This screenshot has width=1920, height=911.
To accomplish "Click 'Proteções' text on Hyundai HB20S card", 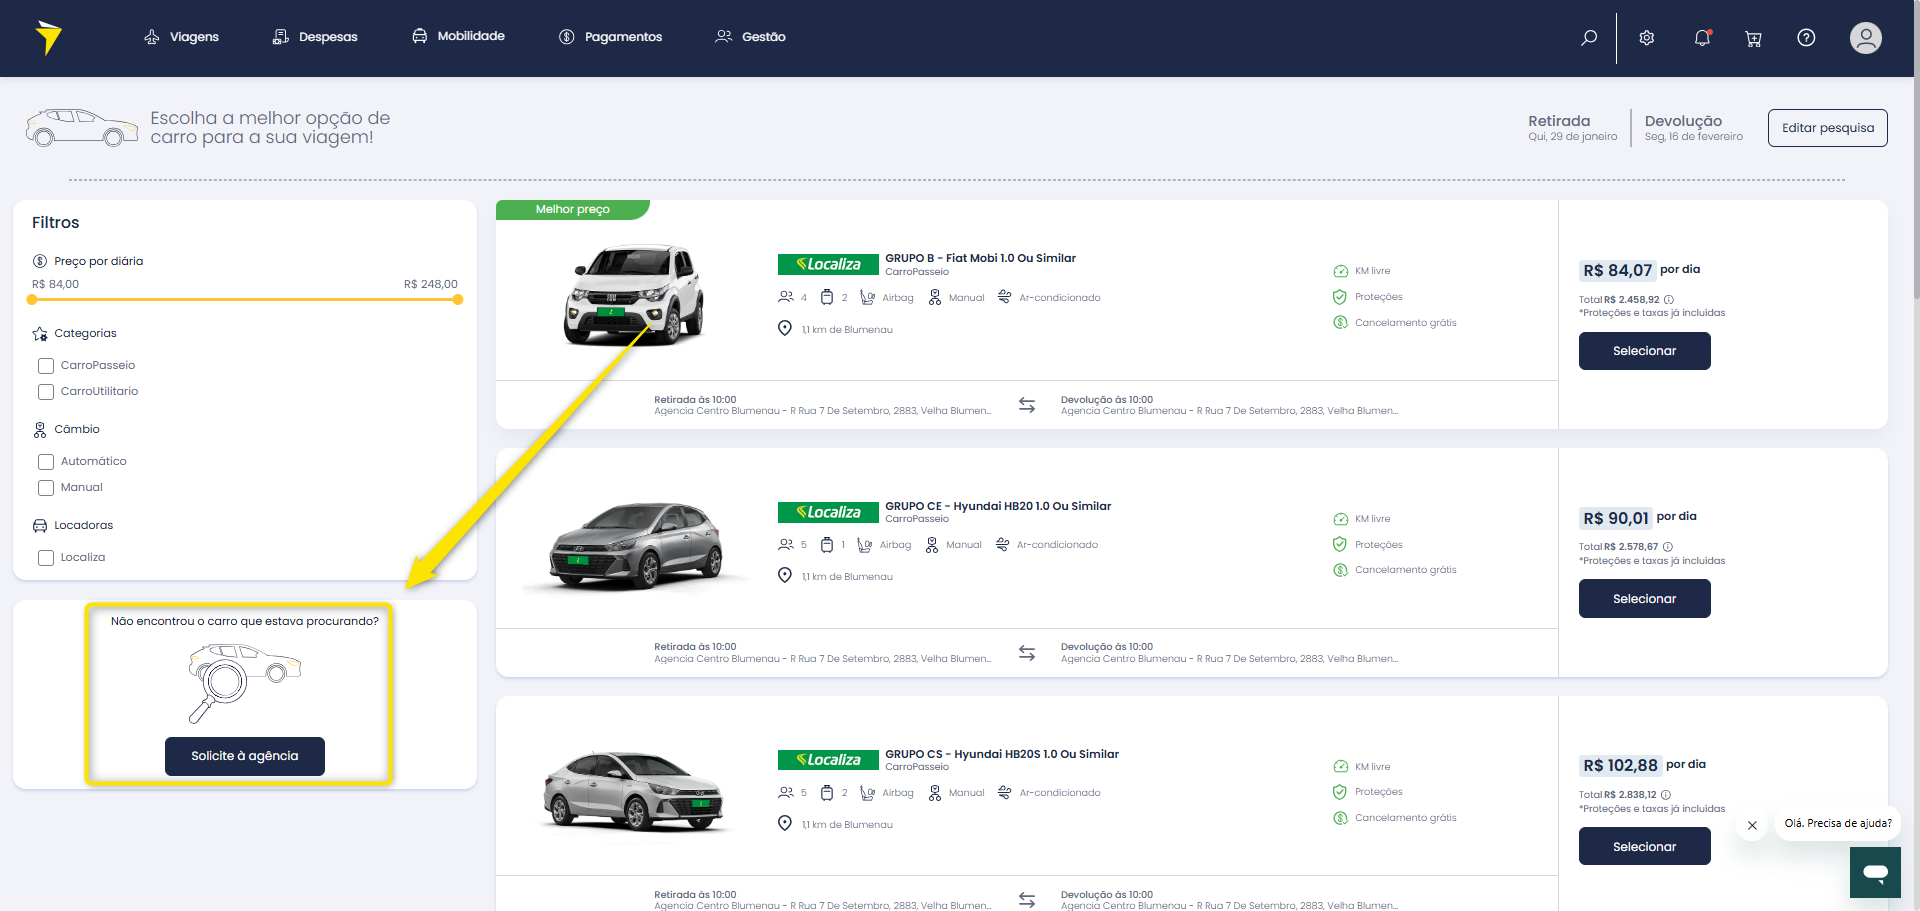I will pyautogui.click(x=1379, y=792).
